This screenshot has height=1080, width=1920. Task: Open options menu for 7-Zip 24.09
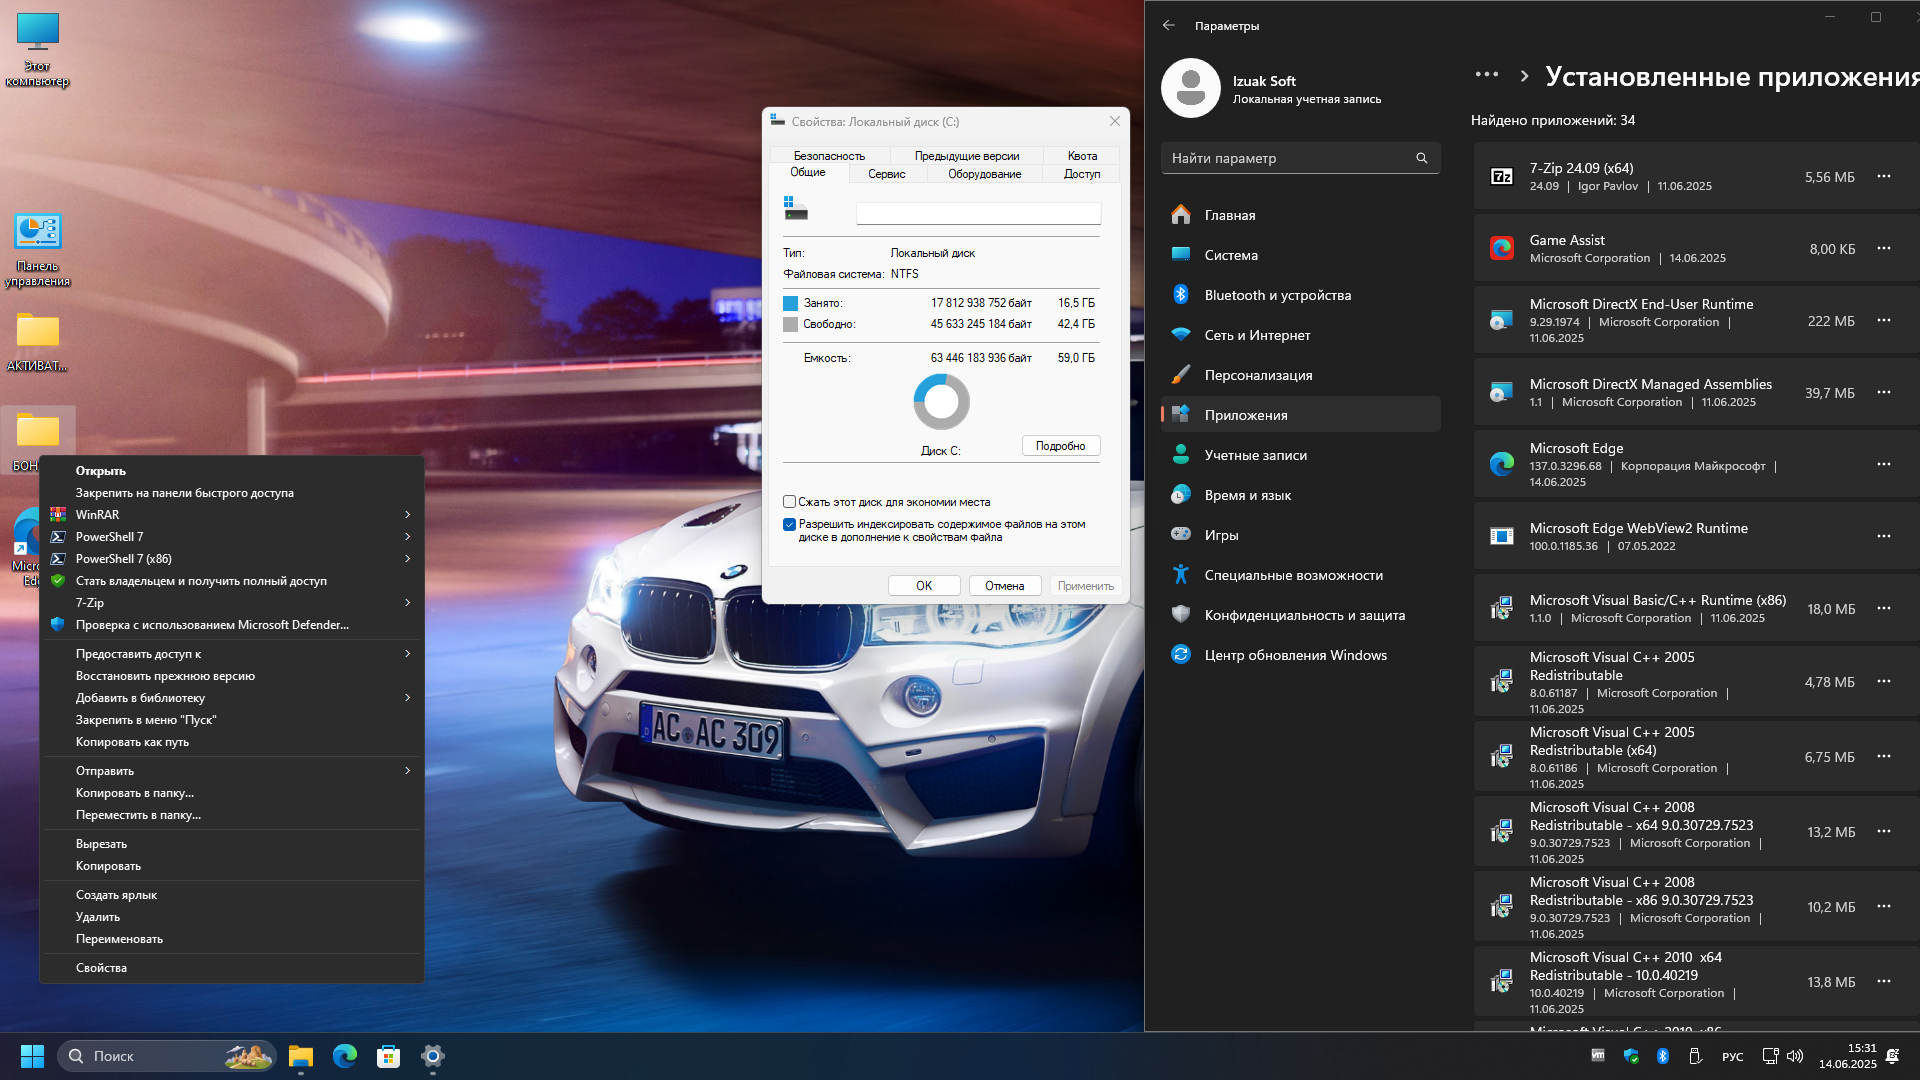click(x=1884, y=176)
